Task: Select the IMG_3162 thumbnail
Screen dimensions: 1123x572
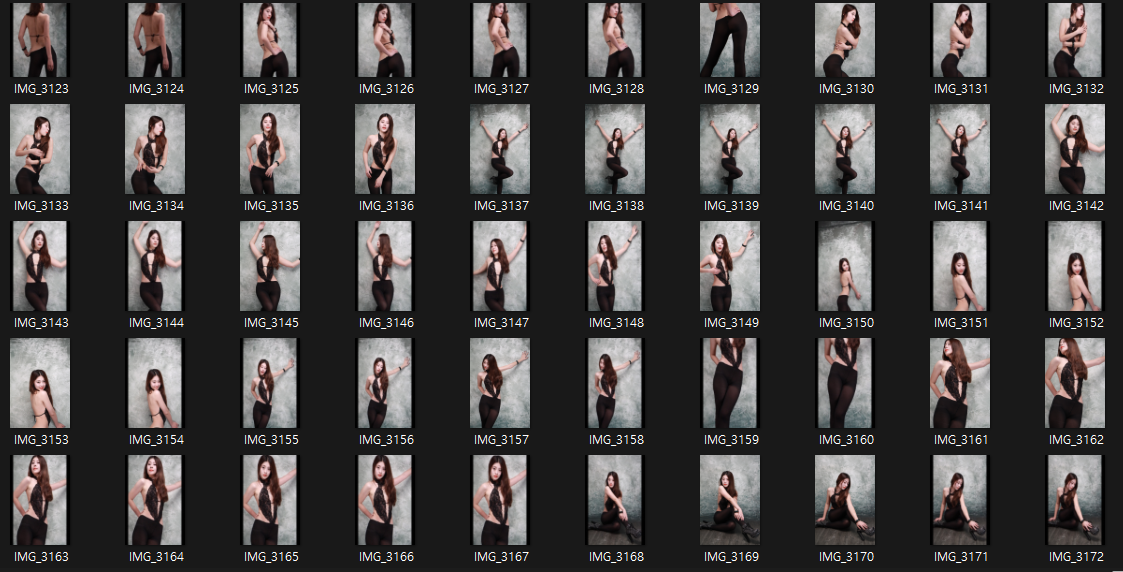Action: tap(1075, 383)
